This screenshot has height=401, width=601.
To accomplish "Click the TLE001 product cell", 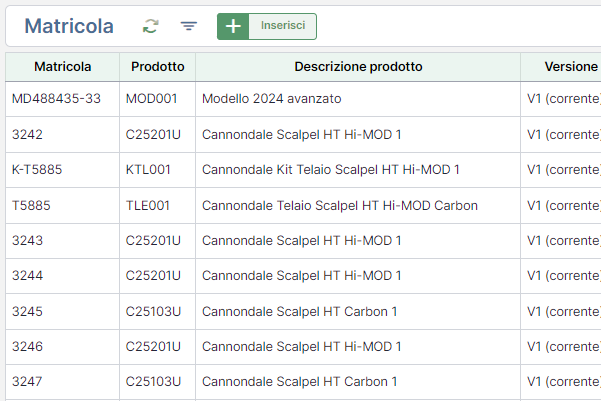I will [158, 205].
